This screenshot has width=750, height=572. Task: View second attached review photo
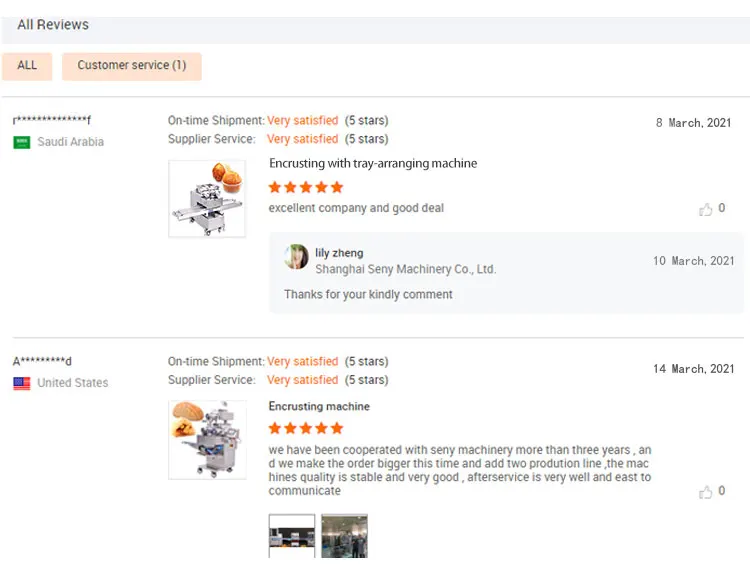(x=344, y=536)
